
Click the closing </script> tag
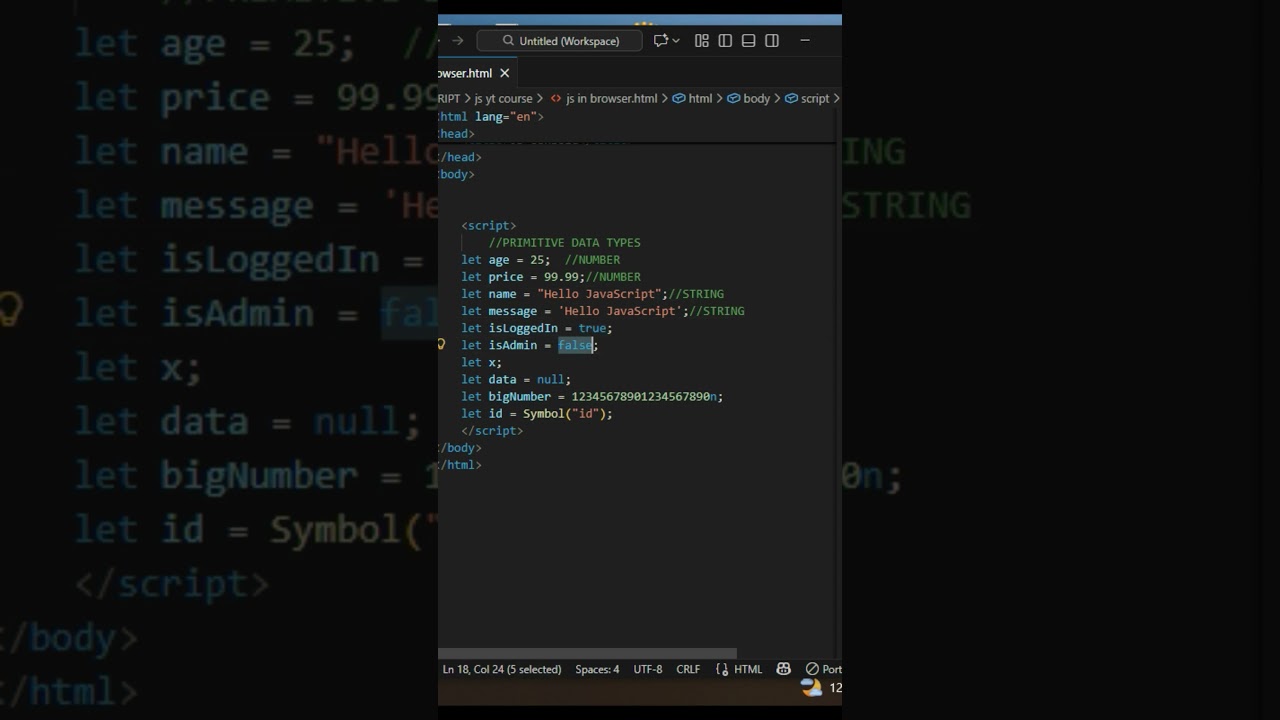point(492,431)
